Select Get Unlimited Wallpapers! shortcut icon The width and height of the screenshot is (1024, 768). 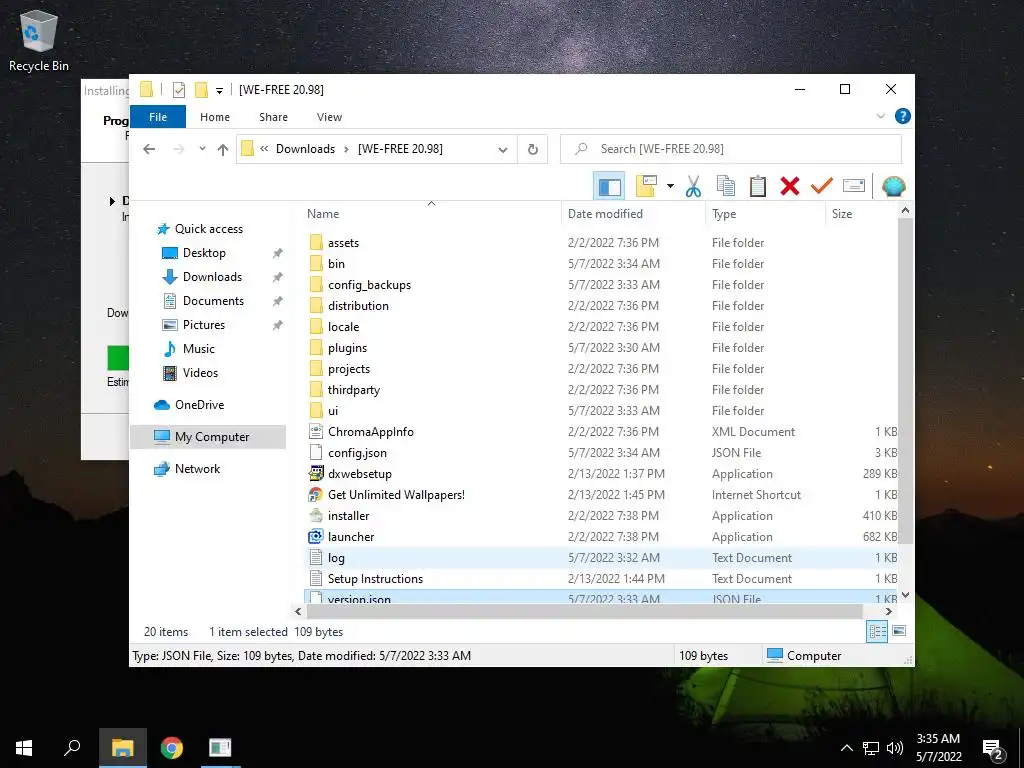coord(316,494)
